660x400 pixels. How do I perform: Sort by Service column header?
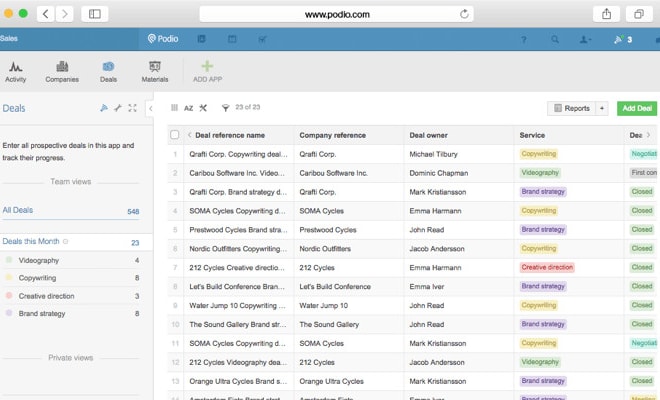(x=532, y=135)
